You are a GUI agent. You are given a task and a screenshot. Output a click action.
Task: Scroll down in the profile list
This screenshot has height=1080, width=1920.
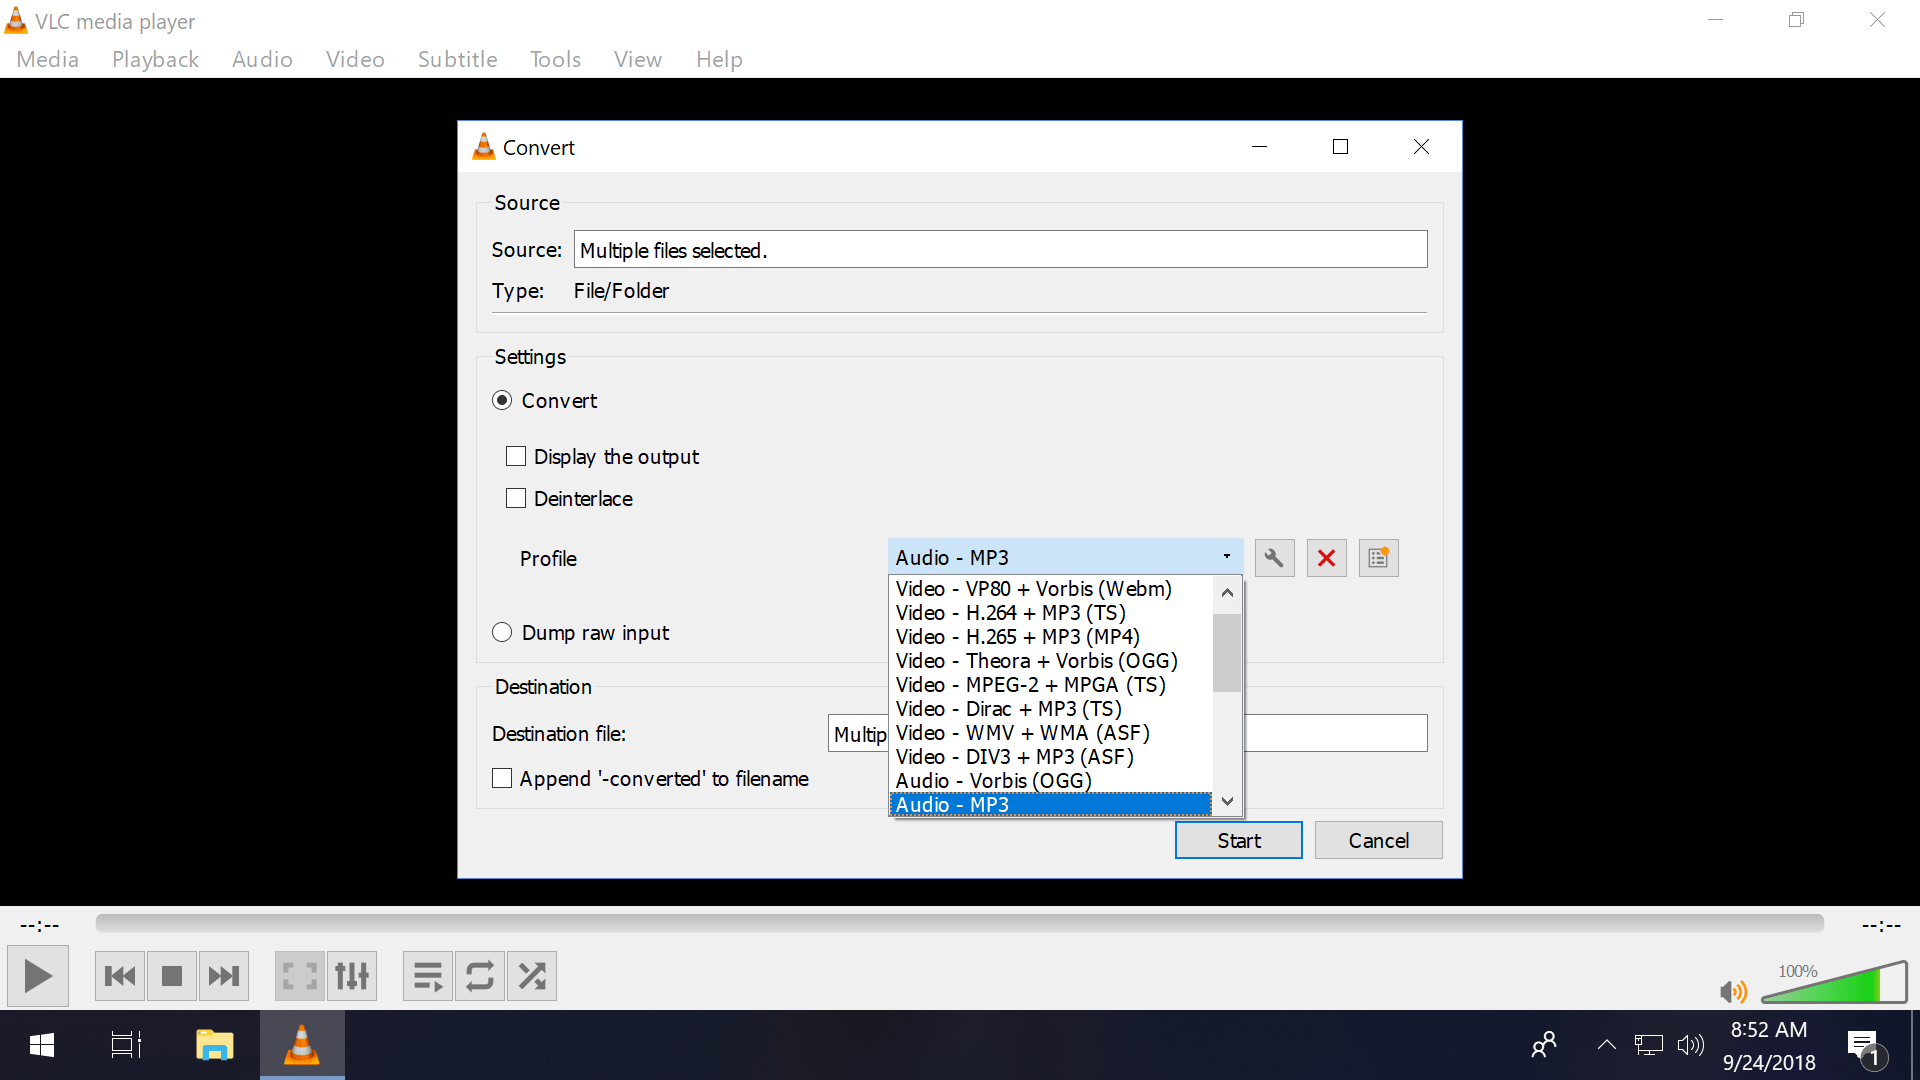click(x=1225, y=802)
